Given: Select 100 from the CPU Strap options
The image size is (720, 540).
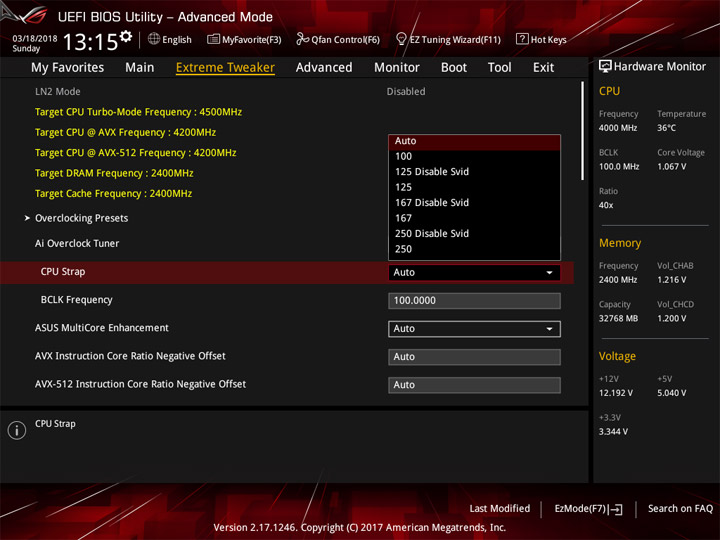Looking at the screenshot, I should point(474,157).
